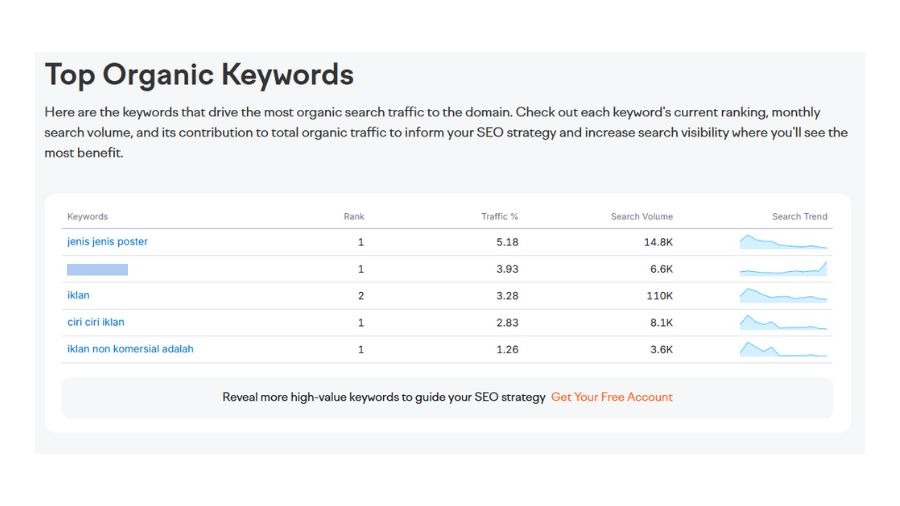
Task: Click the Search Volume column header
Action: [x=641, y=217]
